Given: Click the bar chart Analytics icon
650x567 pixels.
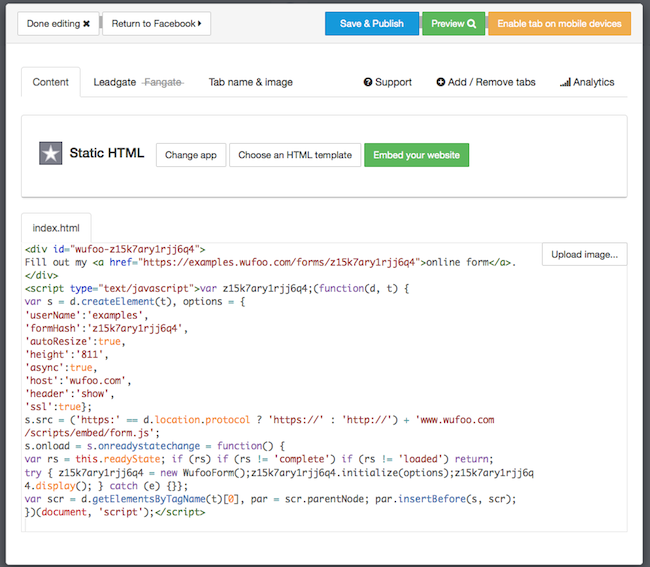Looking at the screenshot, I should click(x=565, y=82).
